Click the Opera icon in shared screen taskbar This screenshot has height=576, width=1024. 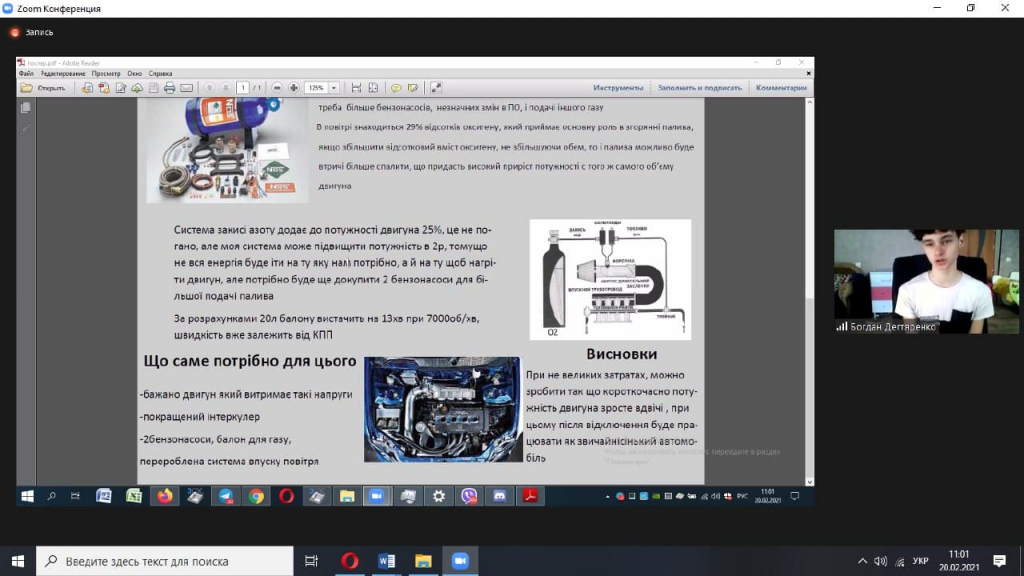pos(286,496)
